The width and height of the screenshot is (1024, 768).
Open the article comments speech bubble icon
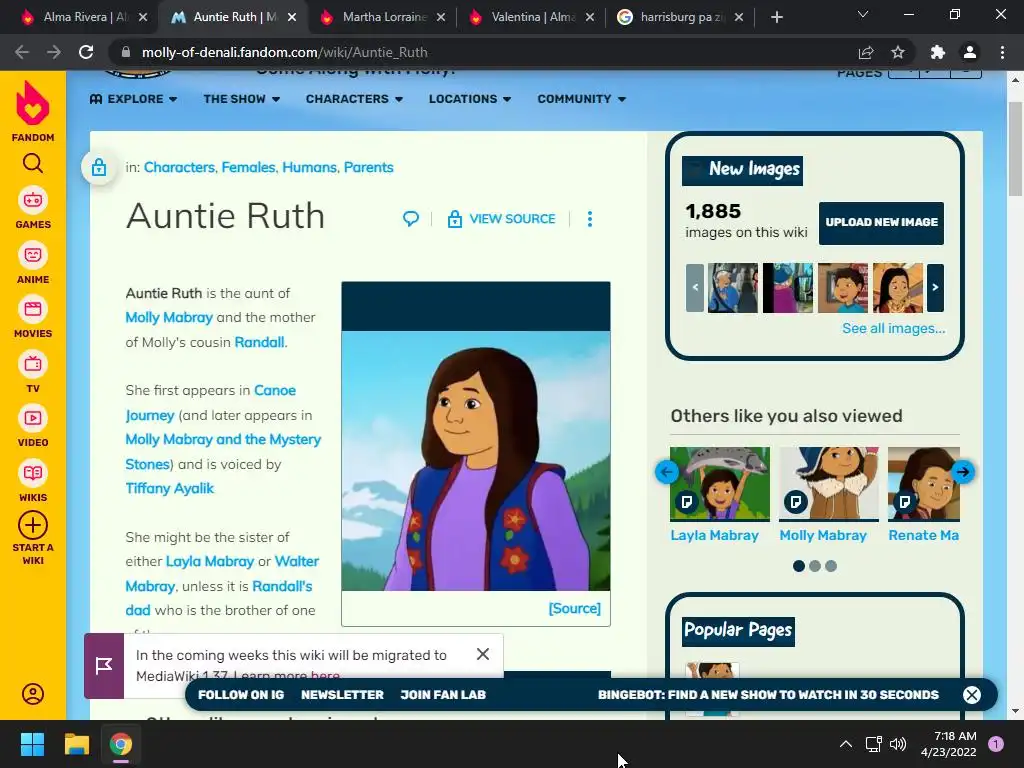tap(411, 219)
